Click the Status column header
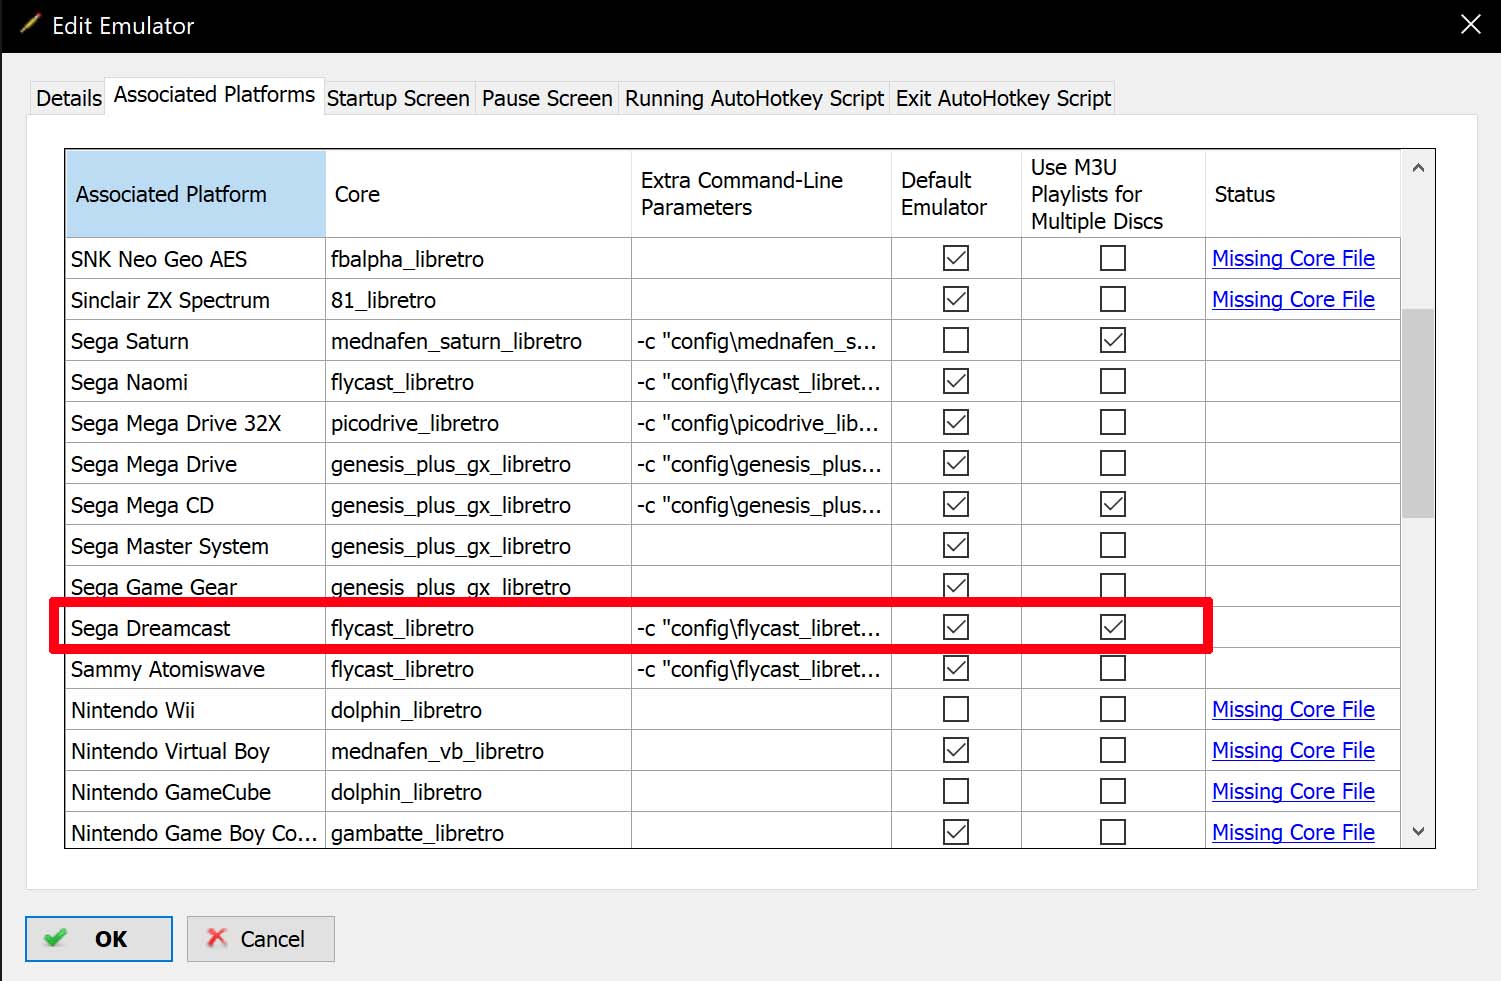Image resolution: width=1501 pixels, height=981 pixels. pos(1303,194)
